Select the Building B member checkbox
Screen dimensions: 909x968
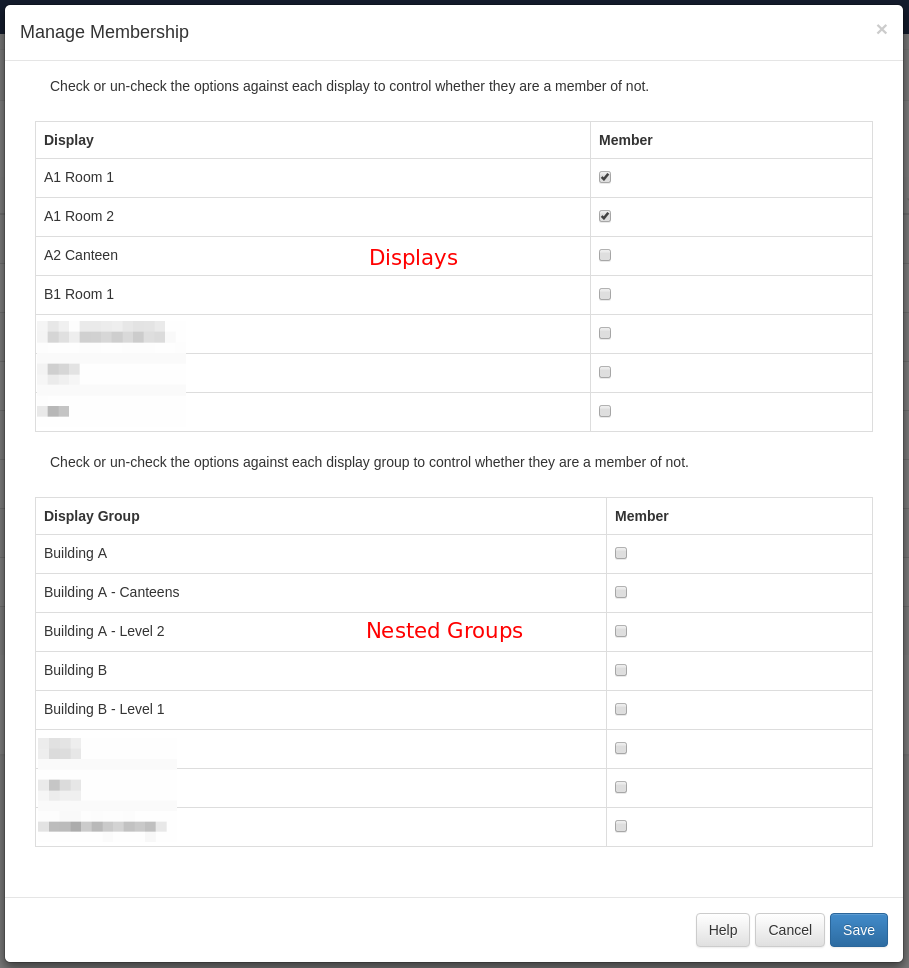coord(621,670)
